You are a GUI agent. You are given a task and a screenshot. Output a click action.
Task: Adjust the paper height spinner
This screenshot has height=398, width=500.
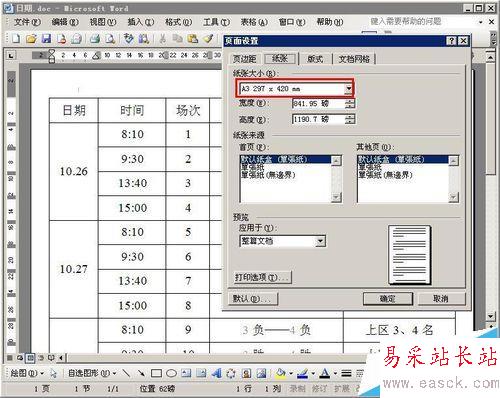pos(350,119)
